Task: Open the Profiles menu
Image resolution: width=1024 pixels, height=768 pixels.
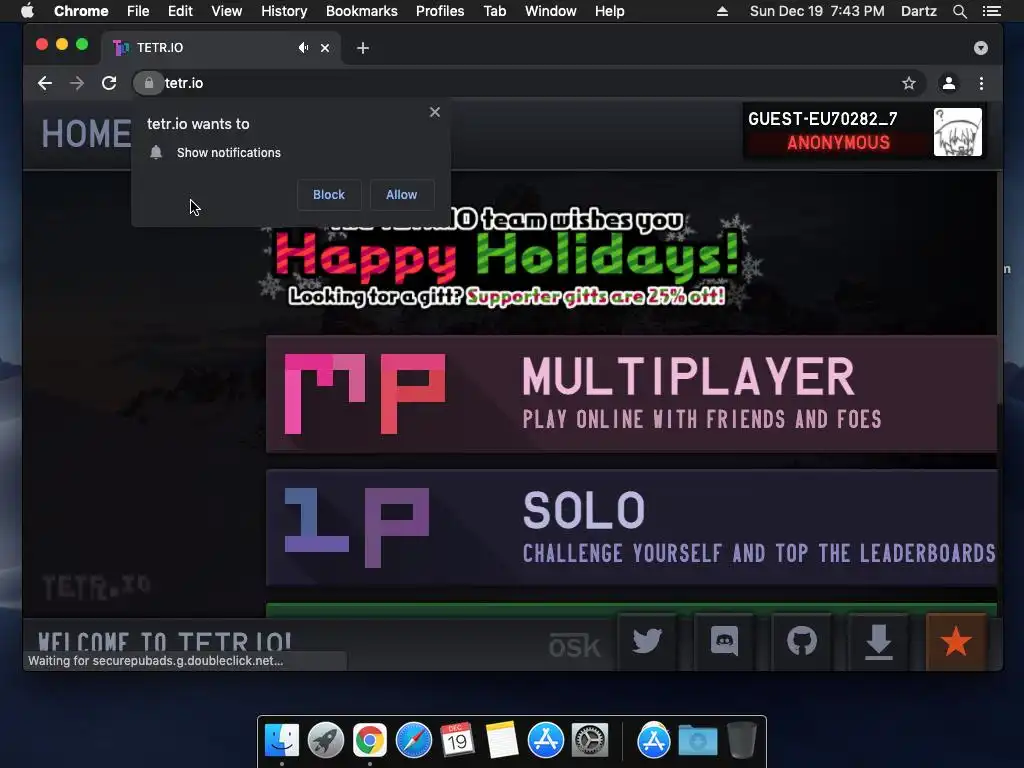Action: click(440, 11)
